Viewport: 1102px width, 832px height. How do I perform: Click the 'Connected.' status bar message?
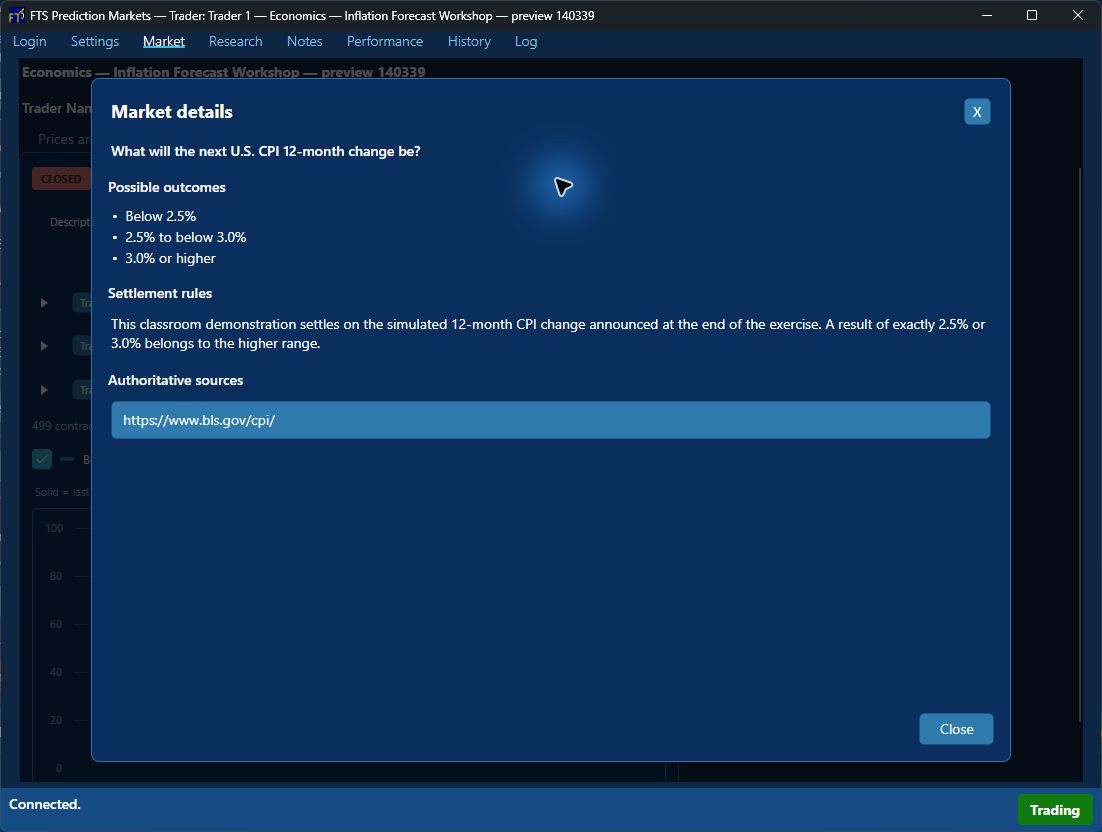pyautogui.click(x=44, y=805)
